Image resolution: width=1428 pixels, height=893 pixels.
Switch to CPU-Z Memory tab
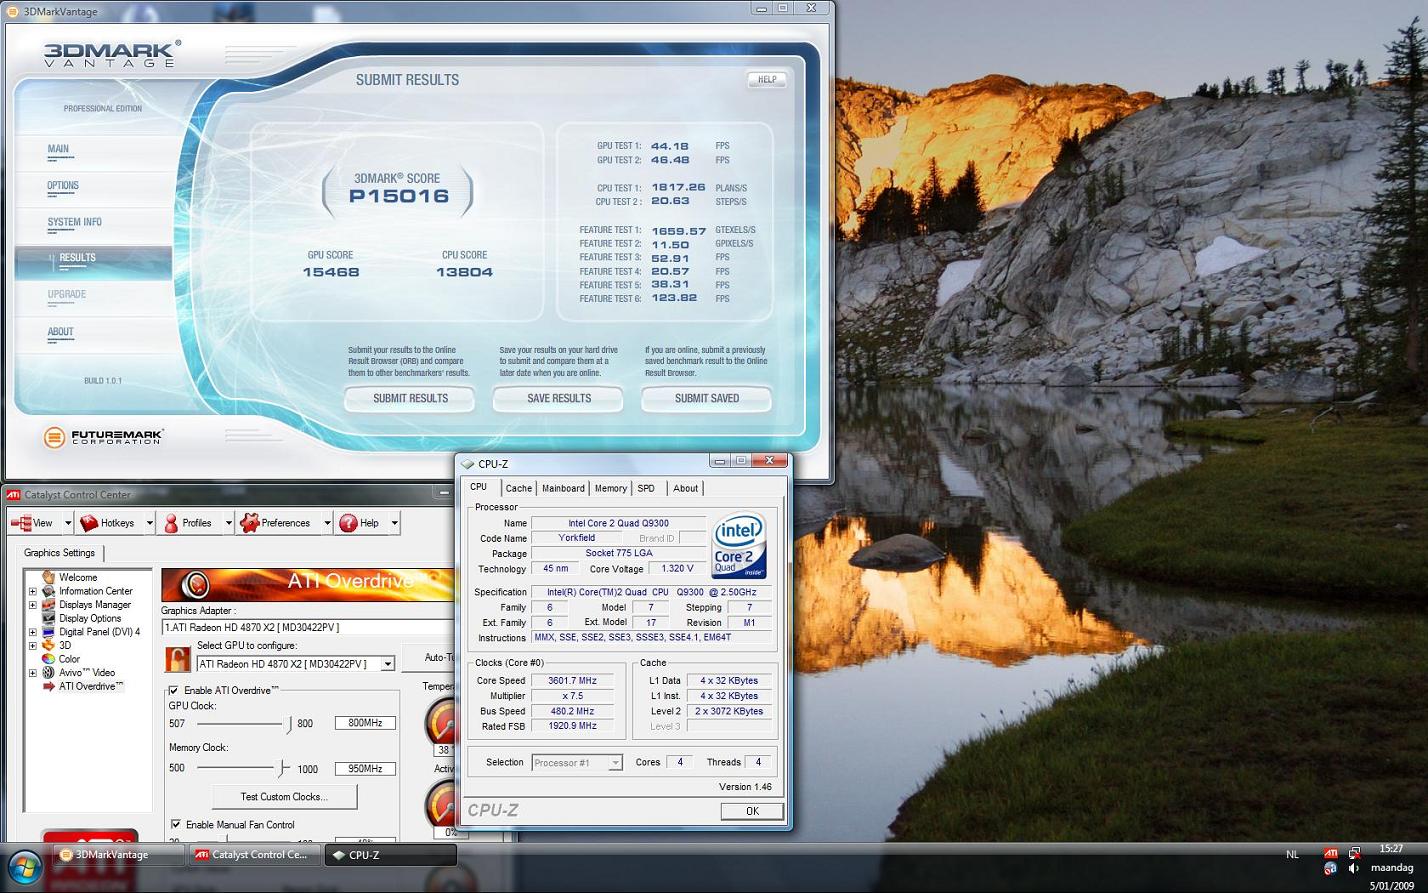tap(610, 488)
